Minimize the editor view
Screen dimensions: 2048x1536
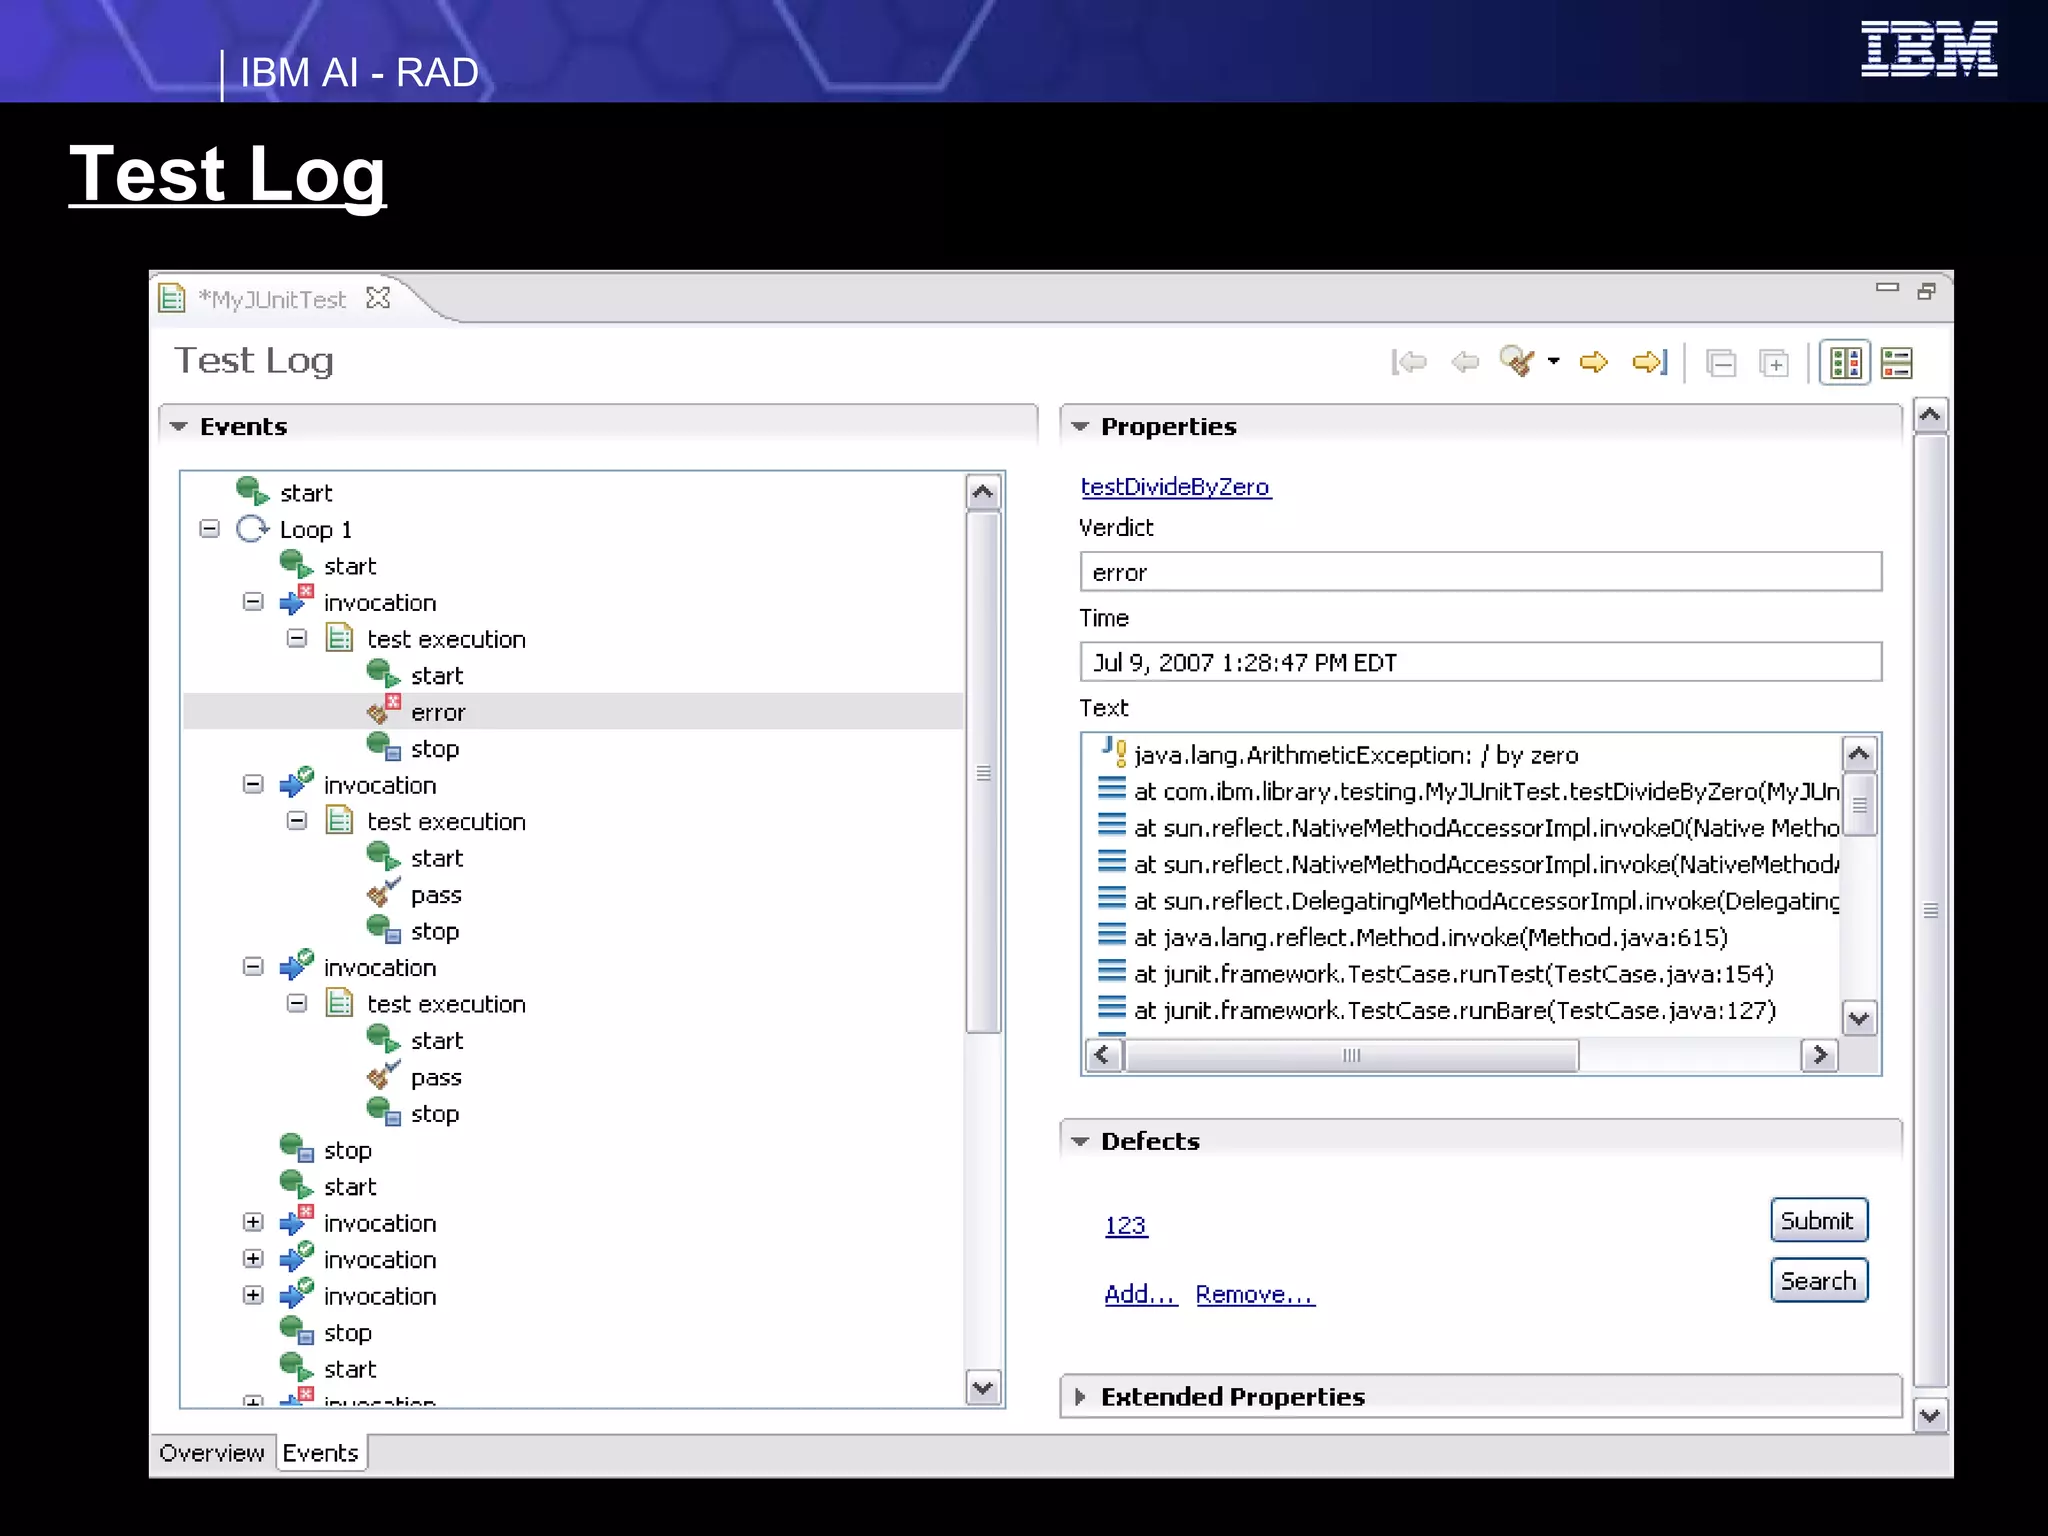click(x=1887, y=288)
